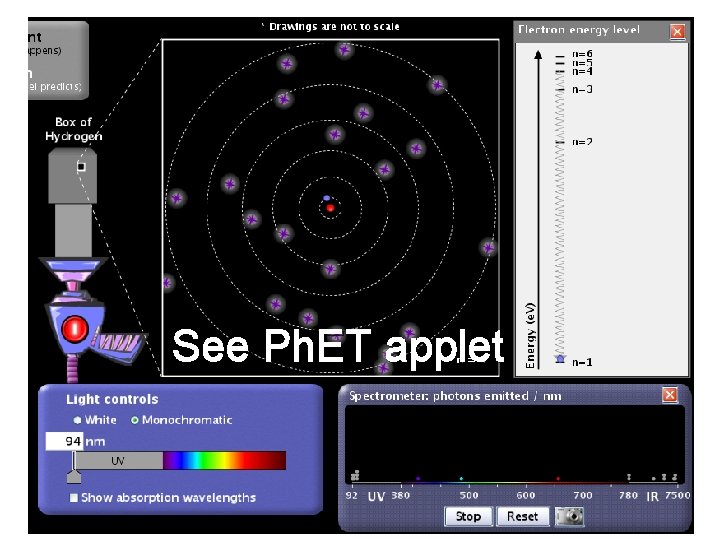Click the '7500' spectrometer axis label
The image size is (720, 540).
click(677, 495)
